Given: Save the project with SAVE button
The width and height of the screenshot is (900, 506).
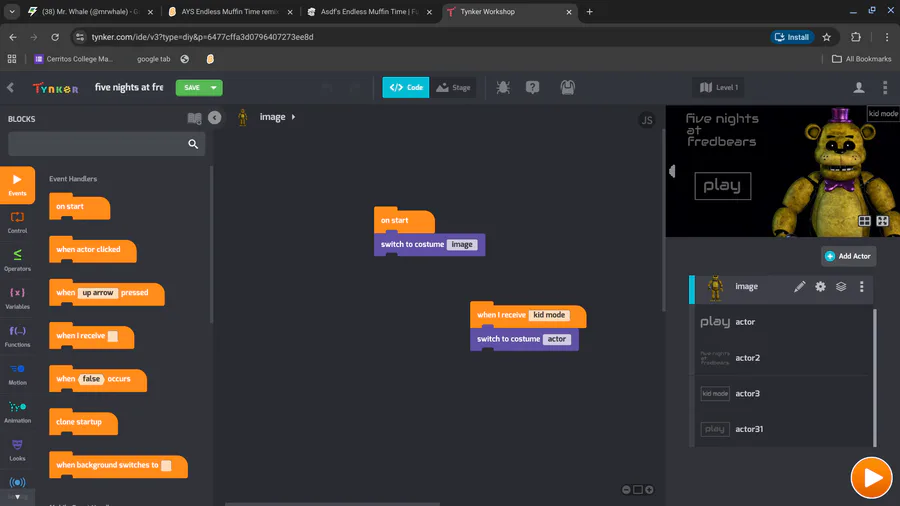Looking at the screenshot, I should [192, 88].
